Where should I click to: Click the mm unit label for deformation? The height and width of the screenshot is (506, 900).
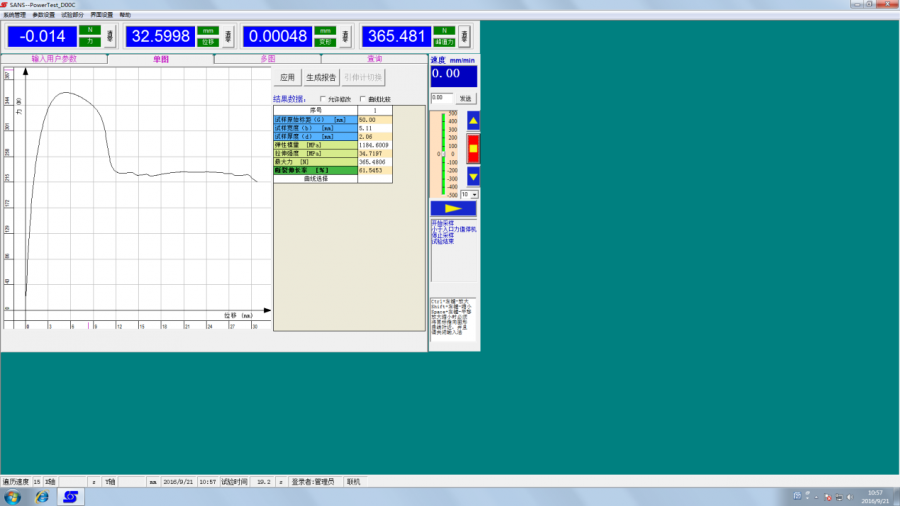pyautogui.click(x=325, y=30)
